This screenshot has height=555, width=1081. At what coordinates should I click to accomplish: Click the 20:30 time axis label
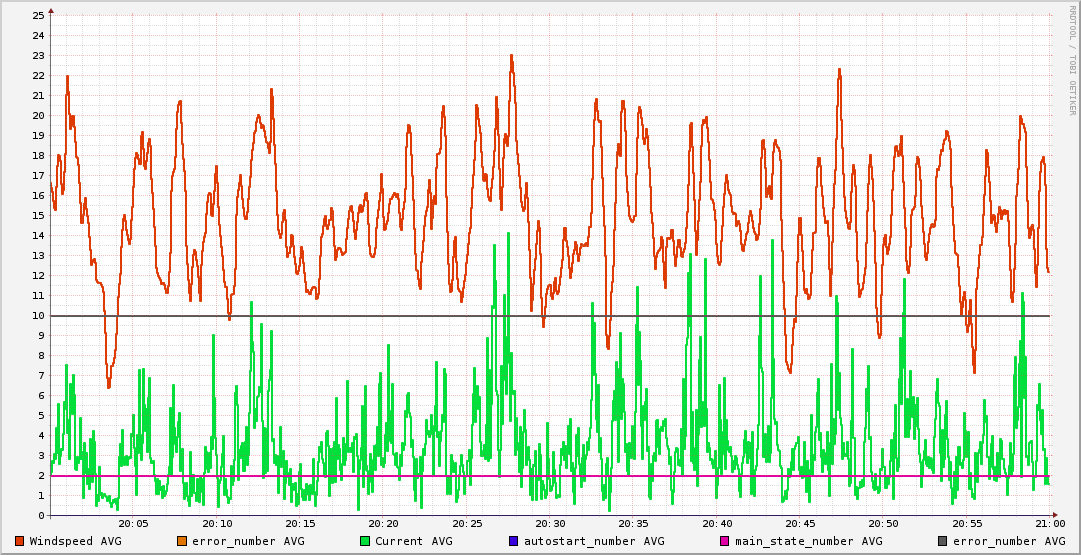551,524
